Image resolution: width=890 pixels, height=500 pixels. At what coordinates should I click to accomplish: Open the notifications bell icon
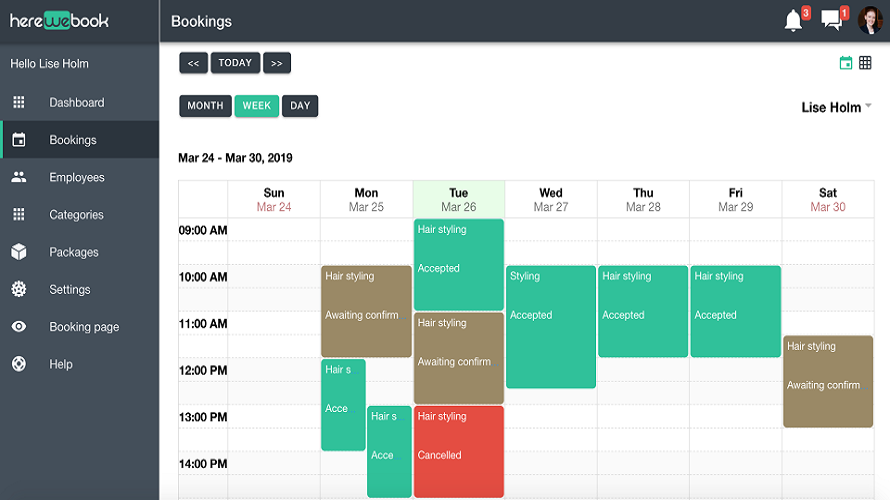[x=794, y=21]
